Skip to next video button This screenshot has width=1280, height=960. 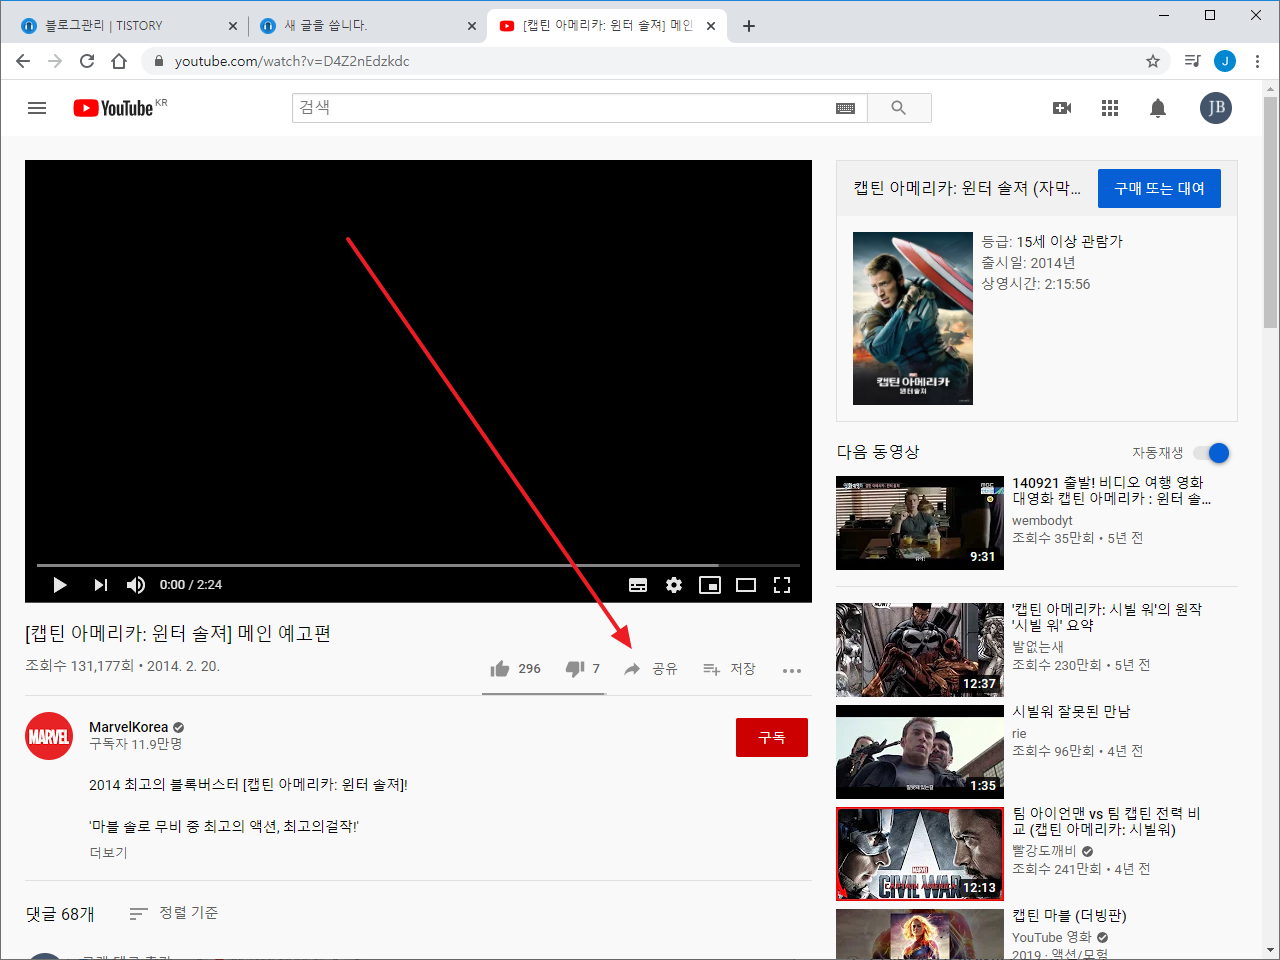(x=100, y=585)
